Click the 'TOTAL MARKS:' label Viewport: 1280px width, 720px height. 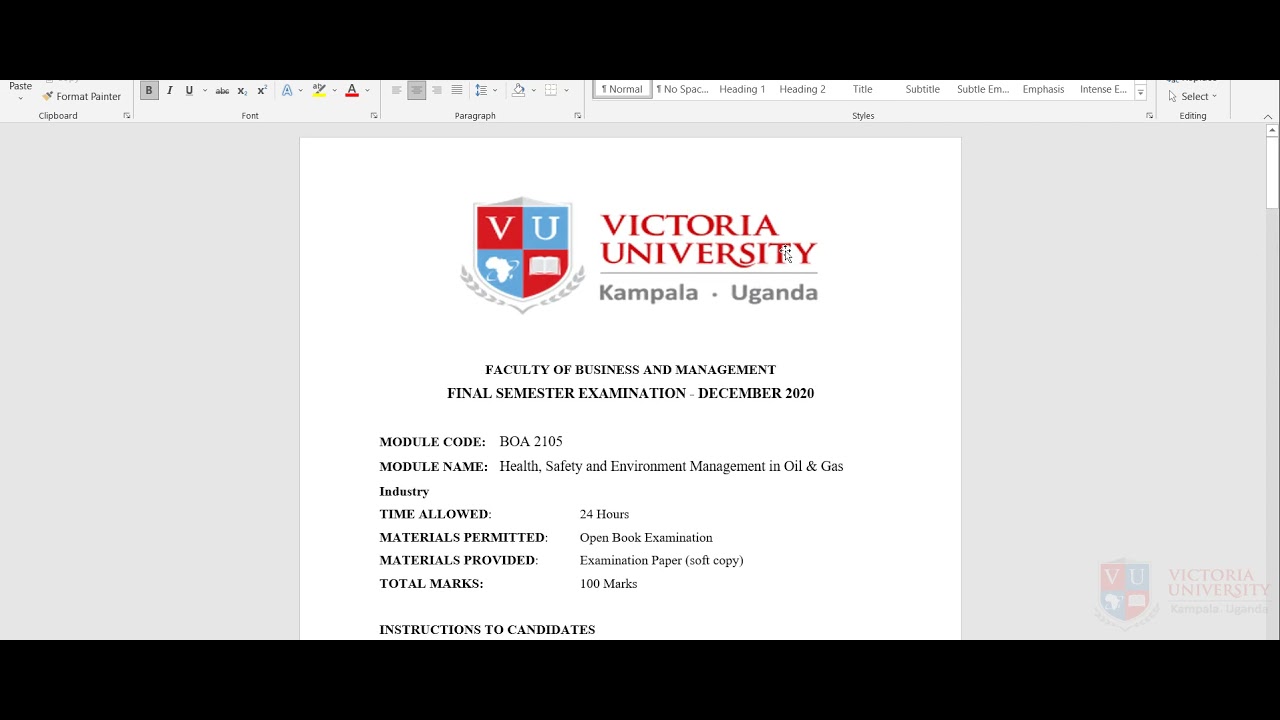(x=431, y=584)
